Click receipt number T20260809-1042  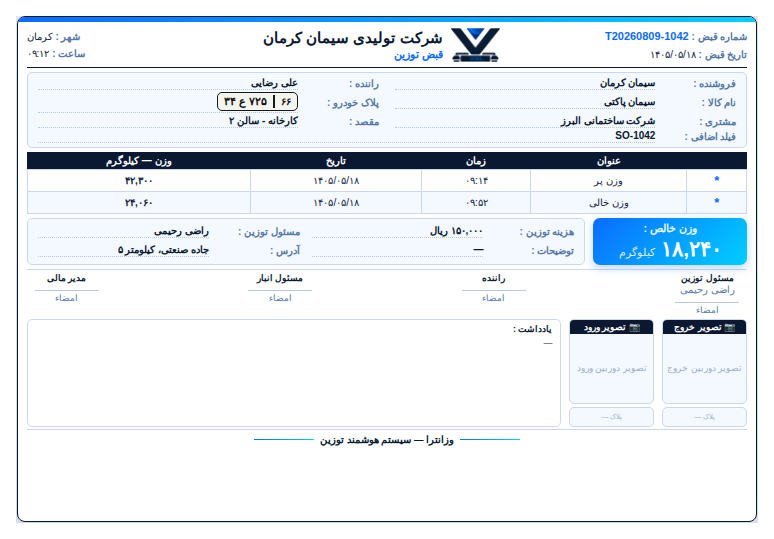click(x=647, y=37)
